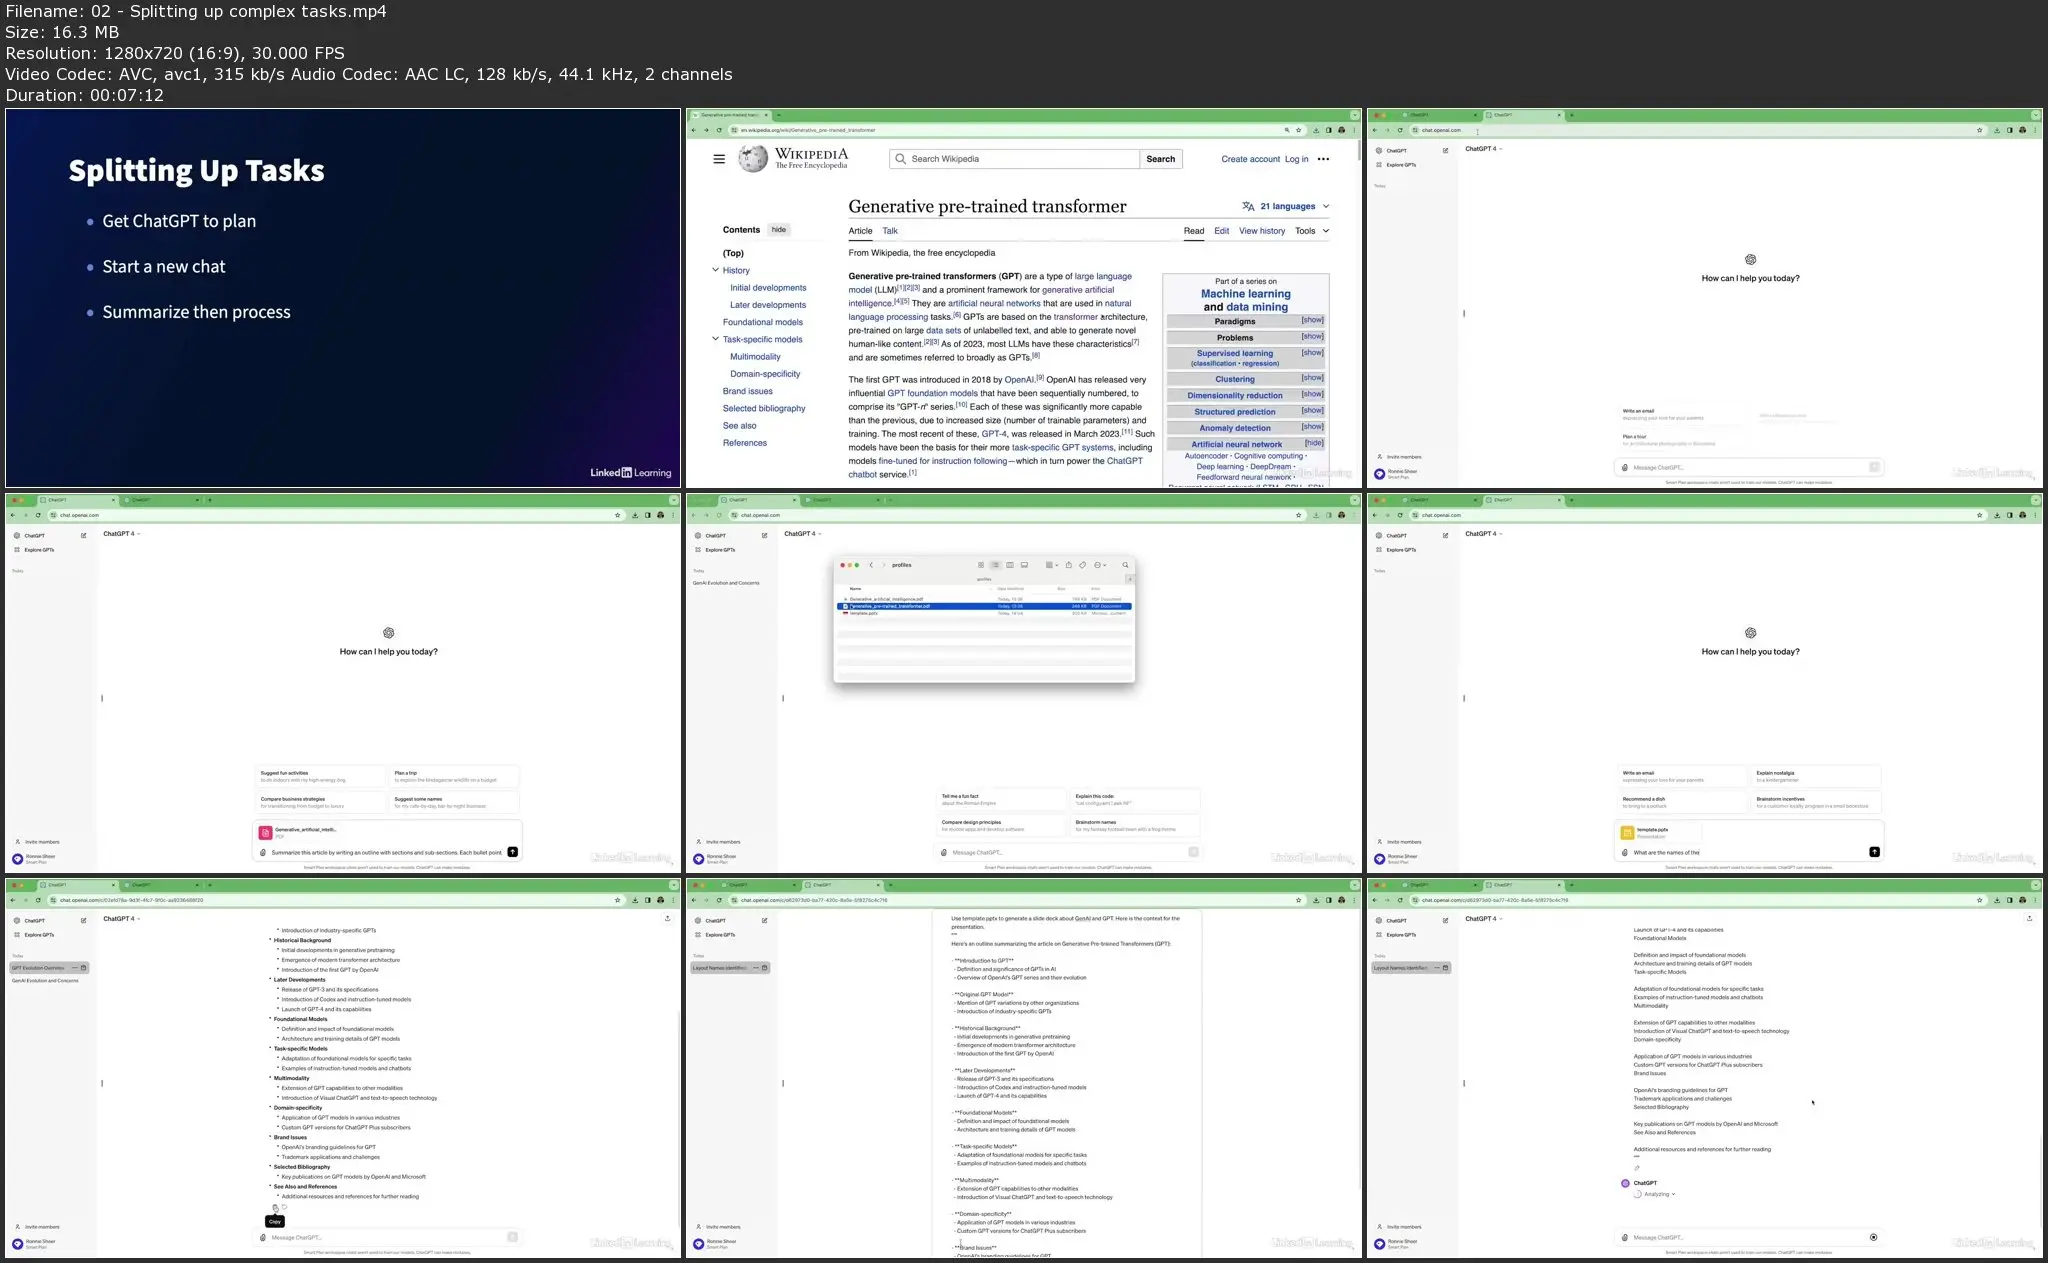The width and height of the screenshot is (2048, 1263).
Task: Click the stop generating button while Analyzing
Action: pyautogui.click(x=1873, y=1237)
